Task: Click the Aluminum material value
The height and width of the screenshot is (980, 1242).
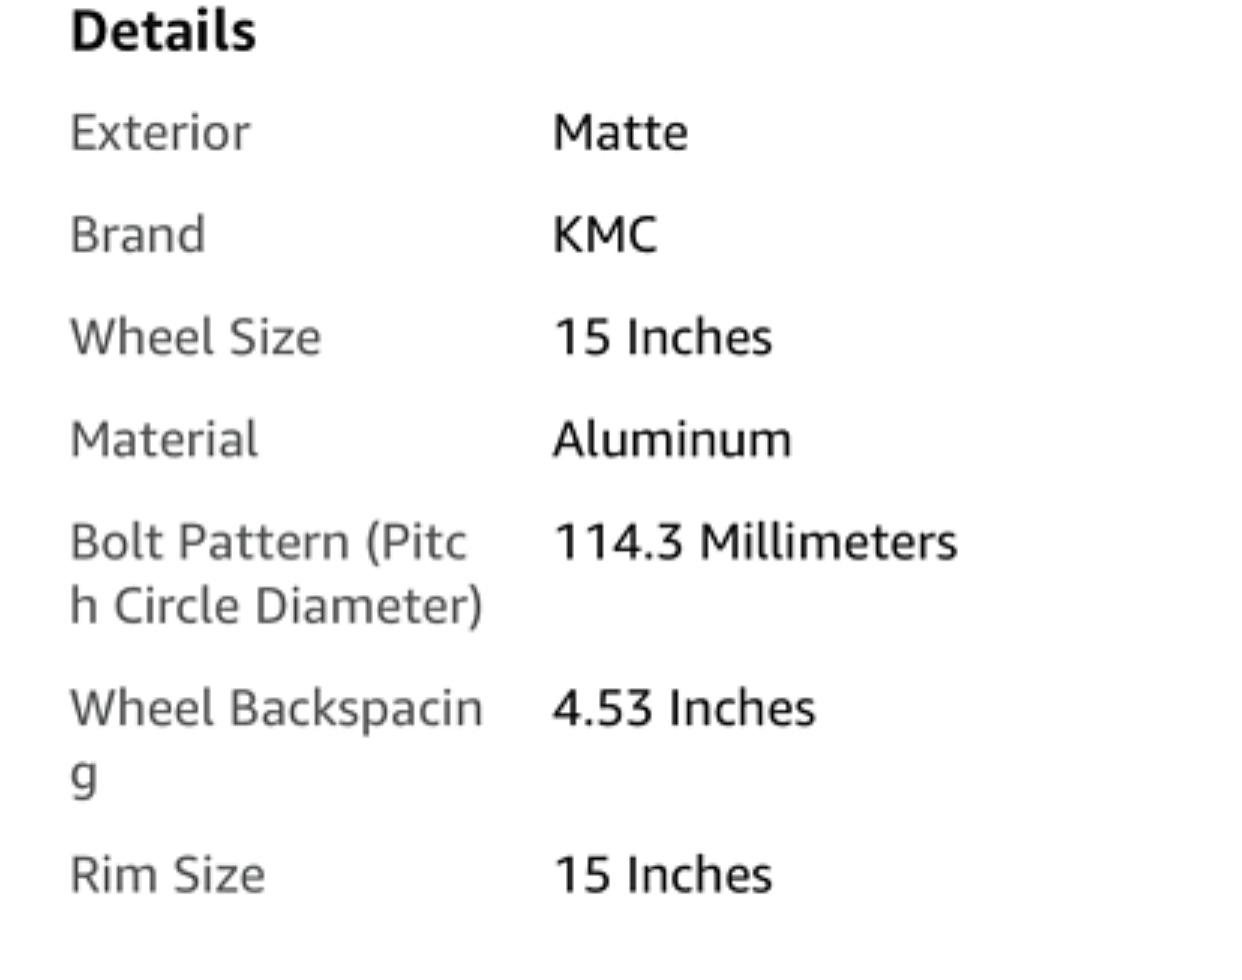Action: point(672,439)
